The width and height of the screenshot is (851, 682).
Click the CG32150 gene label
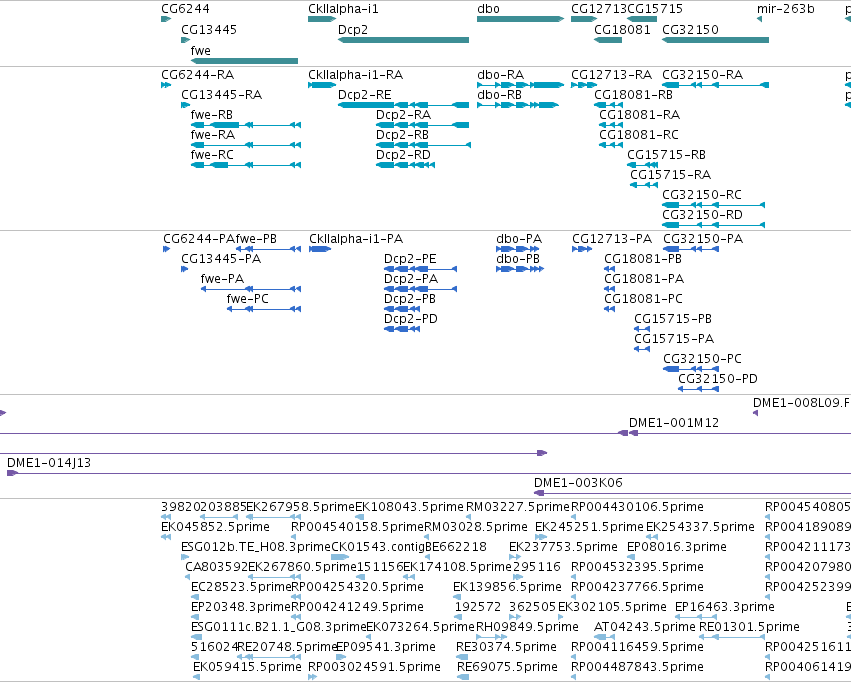coord(690,29)
